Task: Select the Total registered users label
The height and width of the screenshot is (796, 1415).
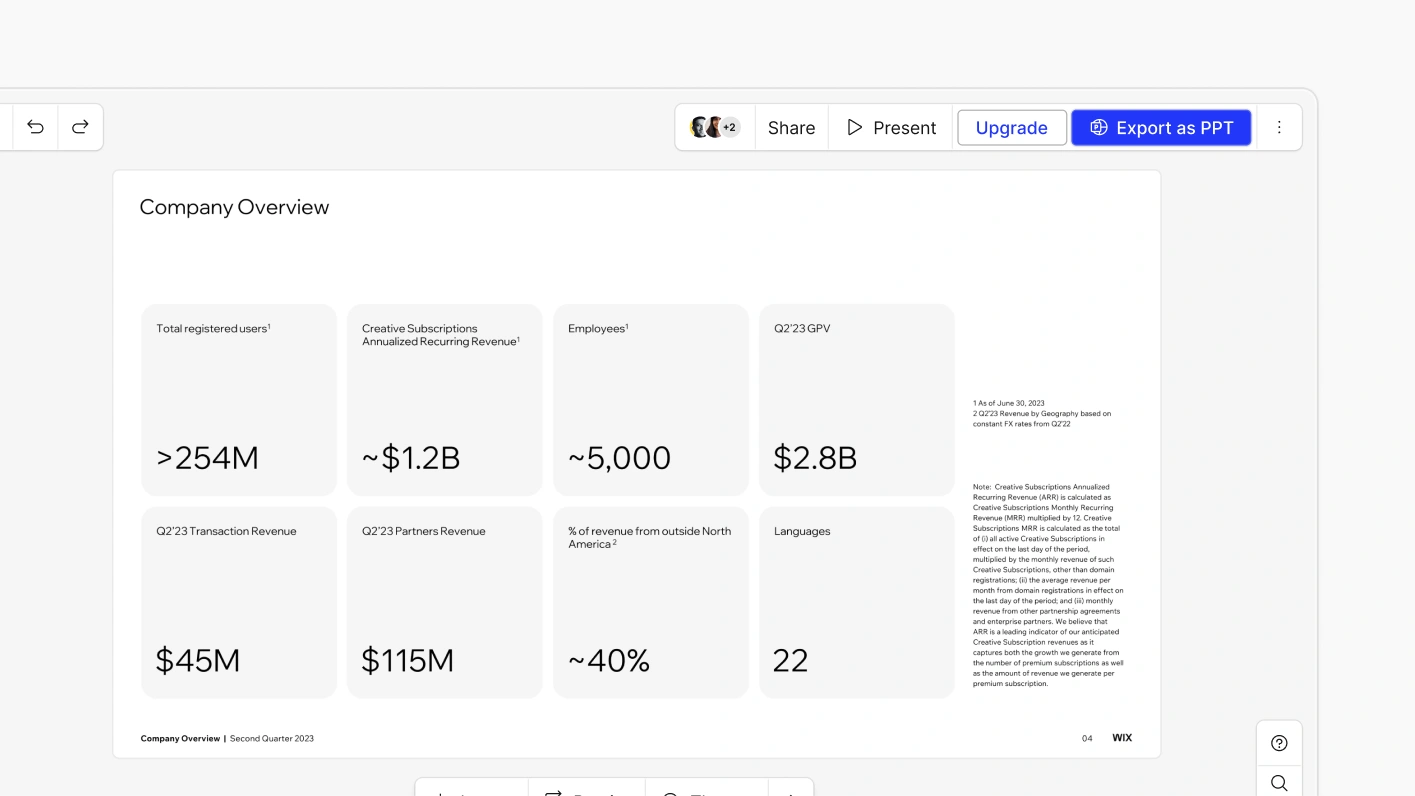Action: pos(213,328)
